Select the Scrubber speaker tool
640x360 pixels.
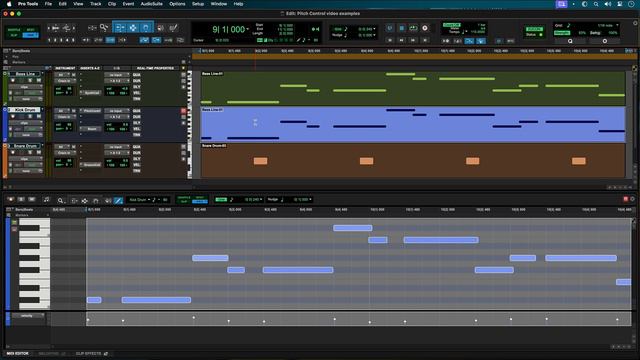(x=161, y=28)
